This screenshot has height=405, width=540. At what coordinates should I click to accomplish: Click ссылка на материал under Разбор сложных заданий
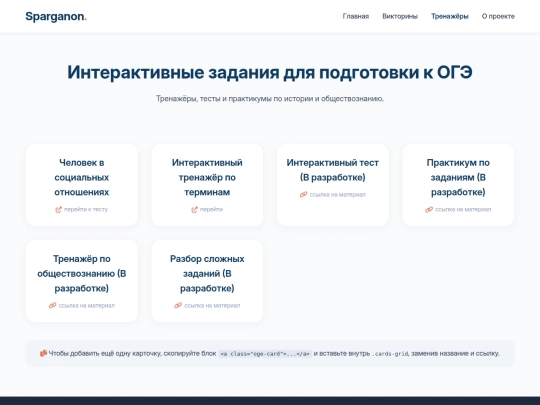pos(212,305)
